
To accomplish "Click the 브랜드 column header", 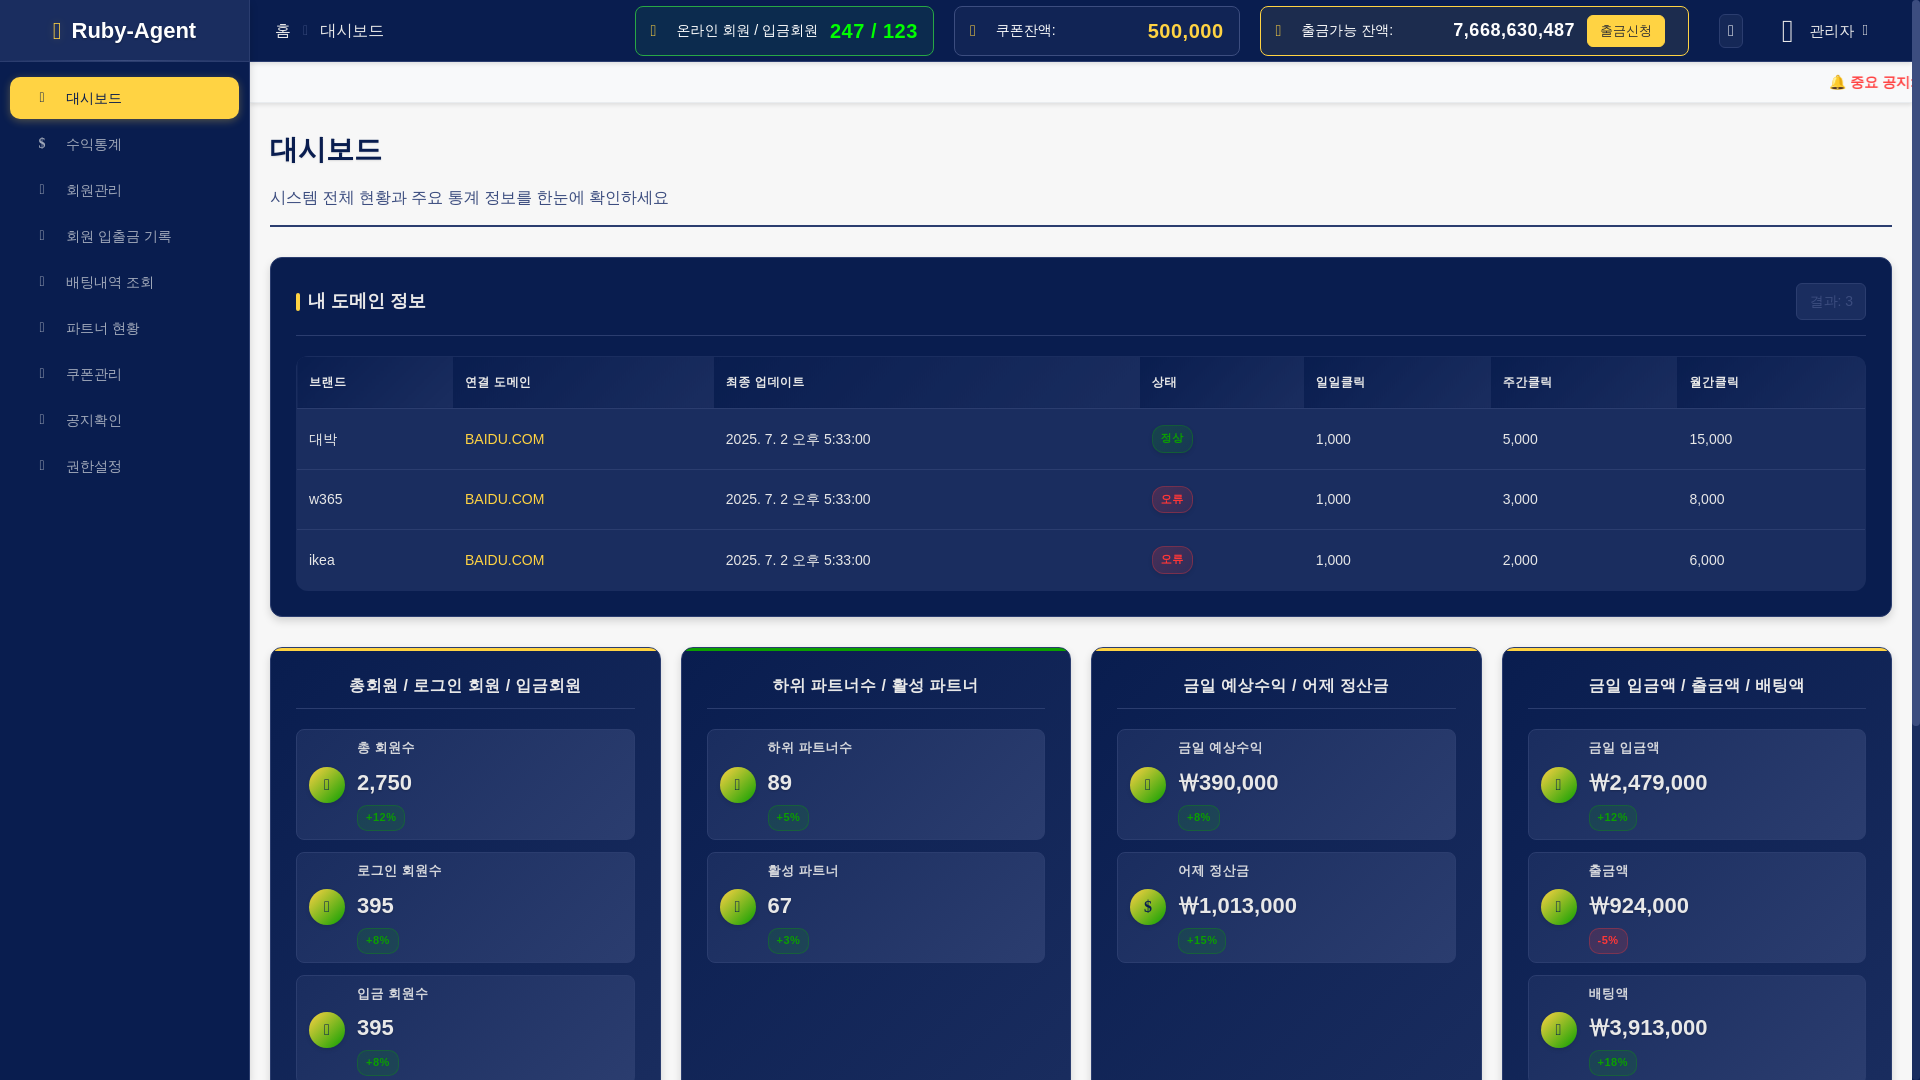I will [374, 382].
